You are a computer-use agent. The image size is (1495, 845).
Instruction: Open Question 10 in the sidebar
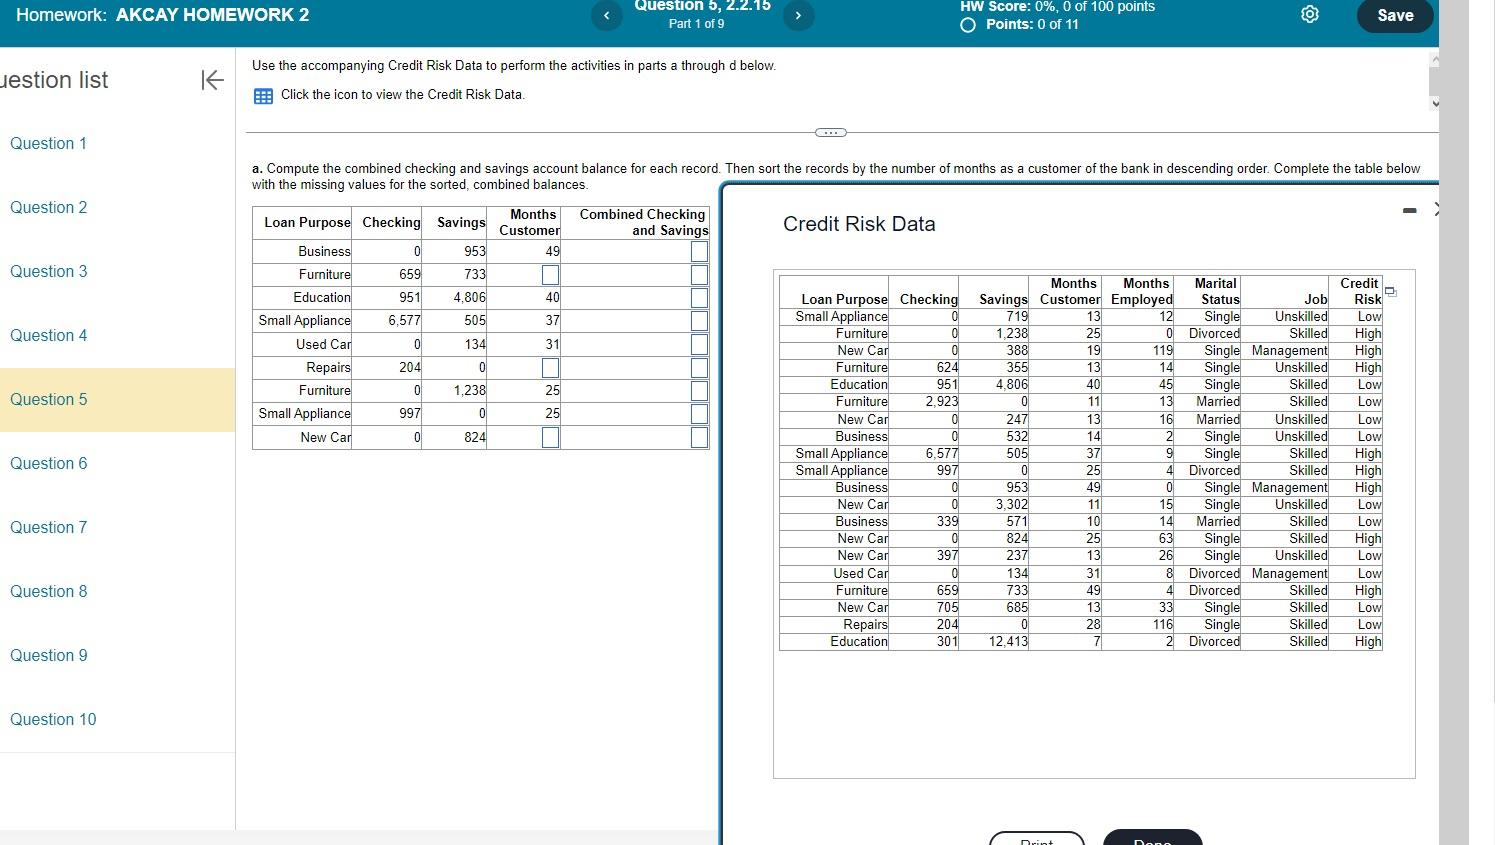52,719
